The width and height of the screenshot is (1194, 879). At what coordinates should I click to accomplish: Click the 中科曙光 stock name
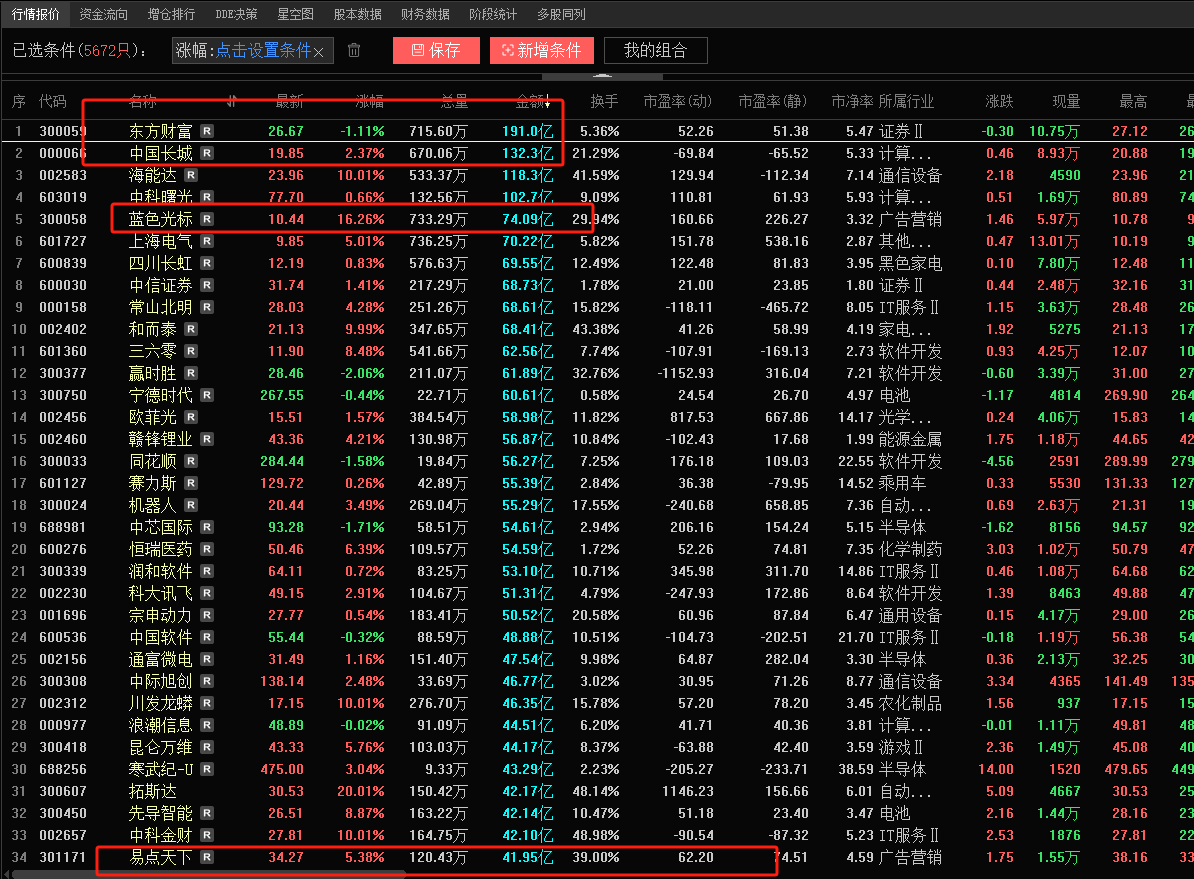[x=161, y=197]
